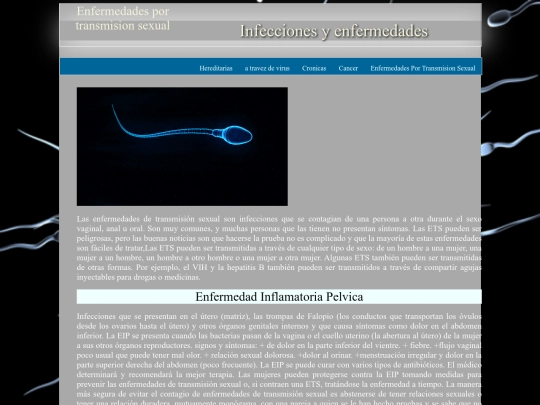Click the 'Infecciones y enfermedades' site title
The image size is (540, 405).
[x=334, y=31]
